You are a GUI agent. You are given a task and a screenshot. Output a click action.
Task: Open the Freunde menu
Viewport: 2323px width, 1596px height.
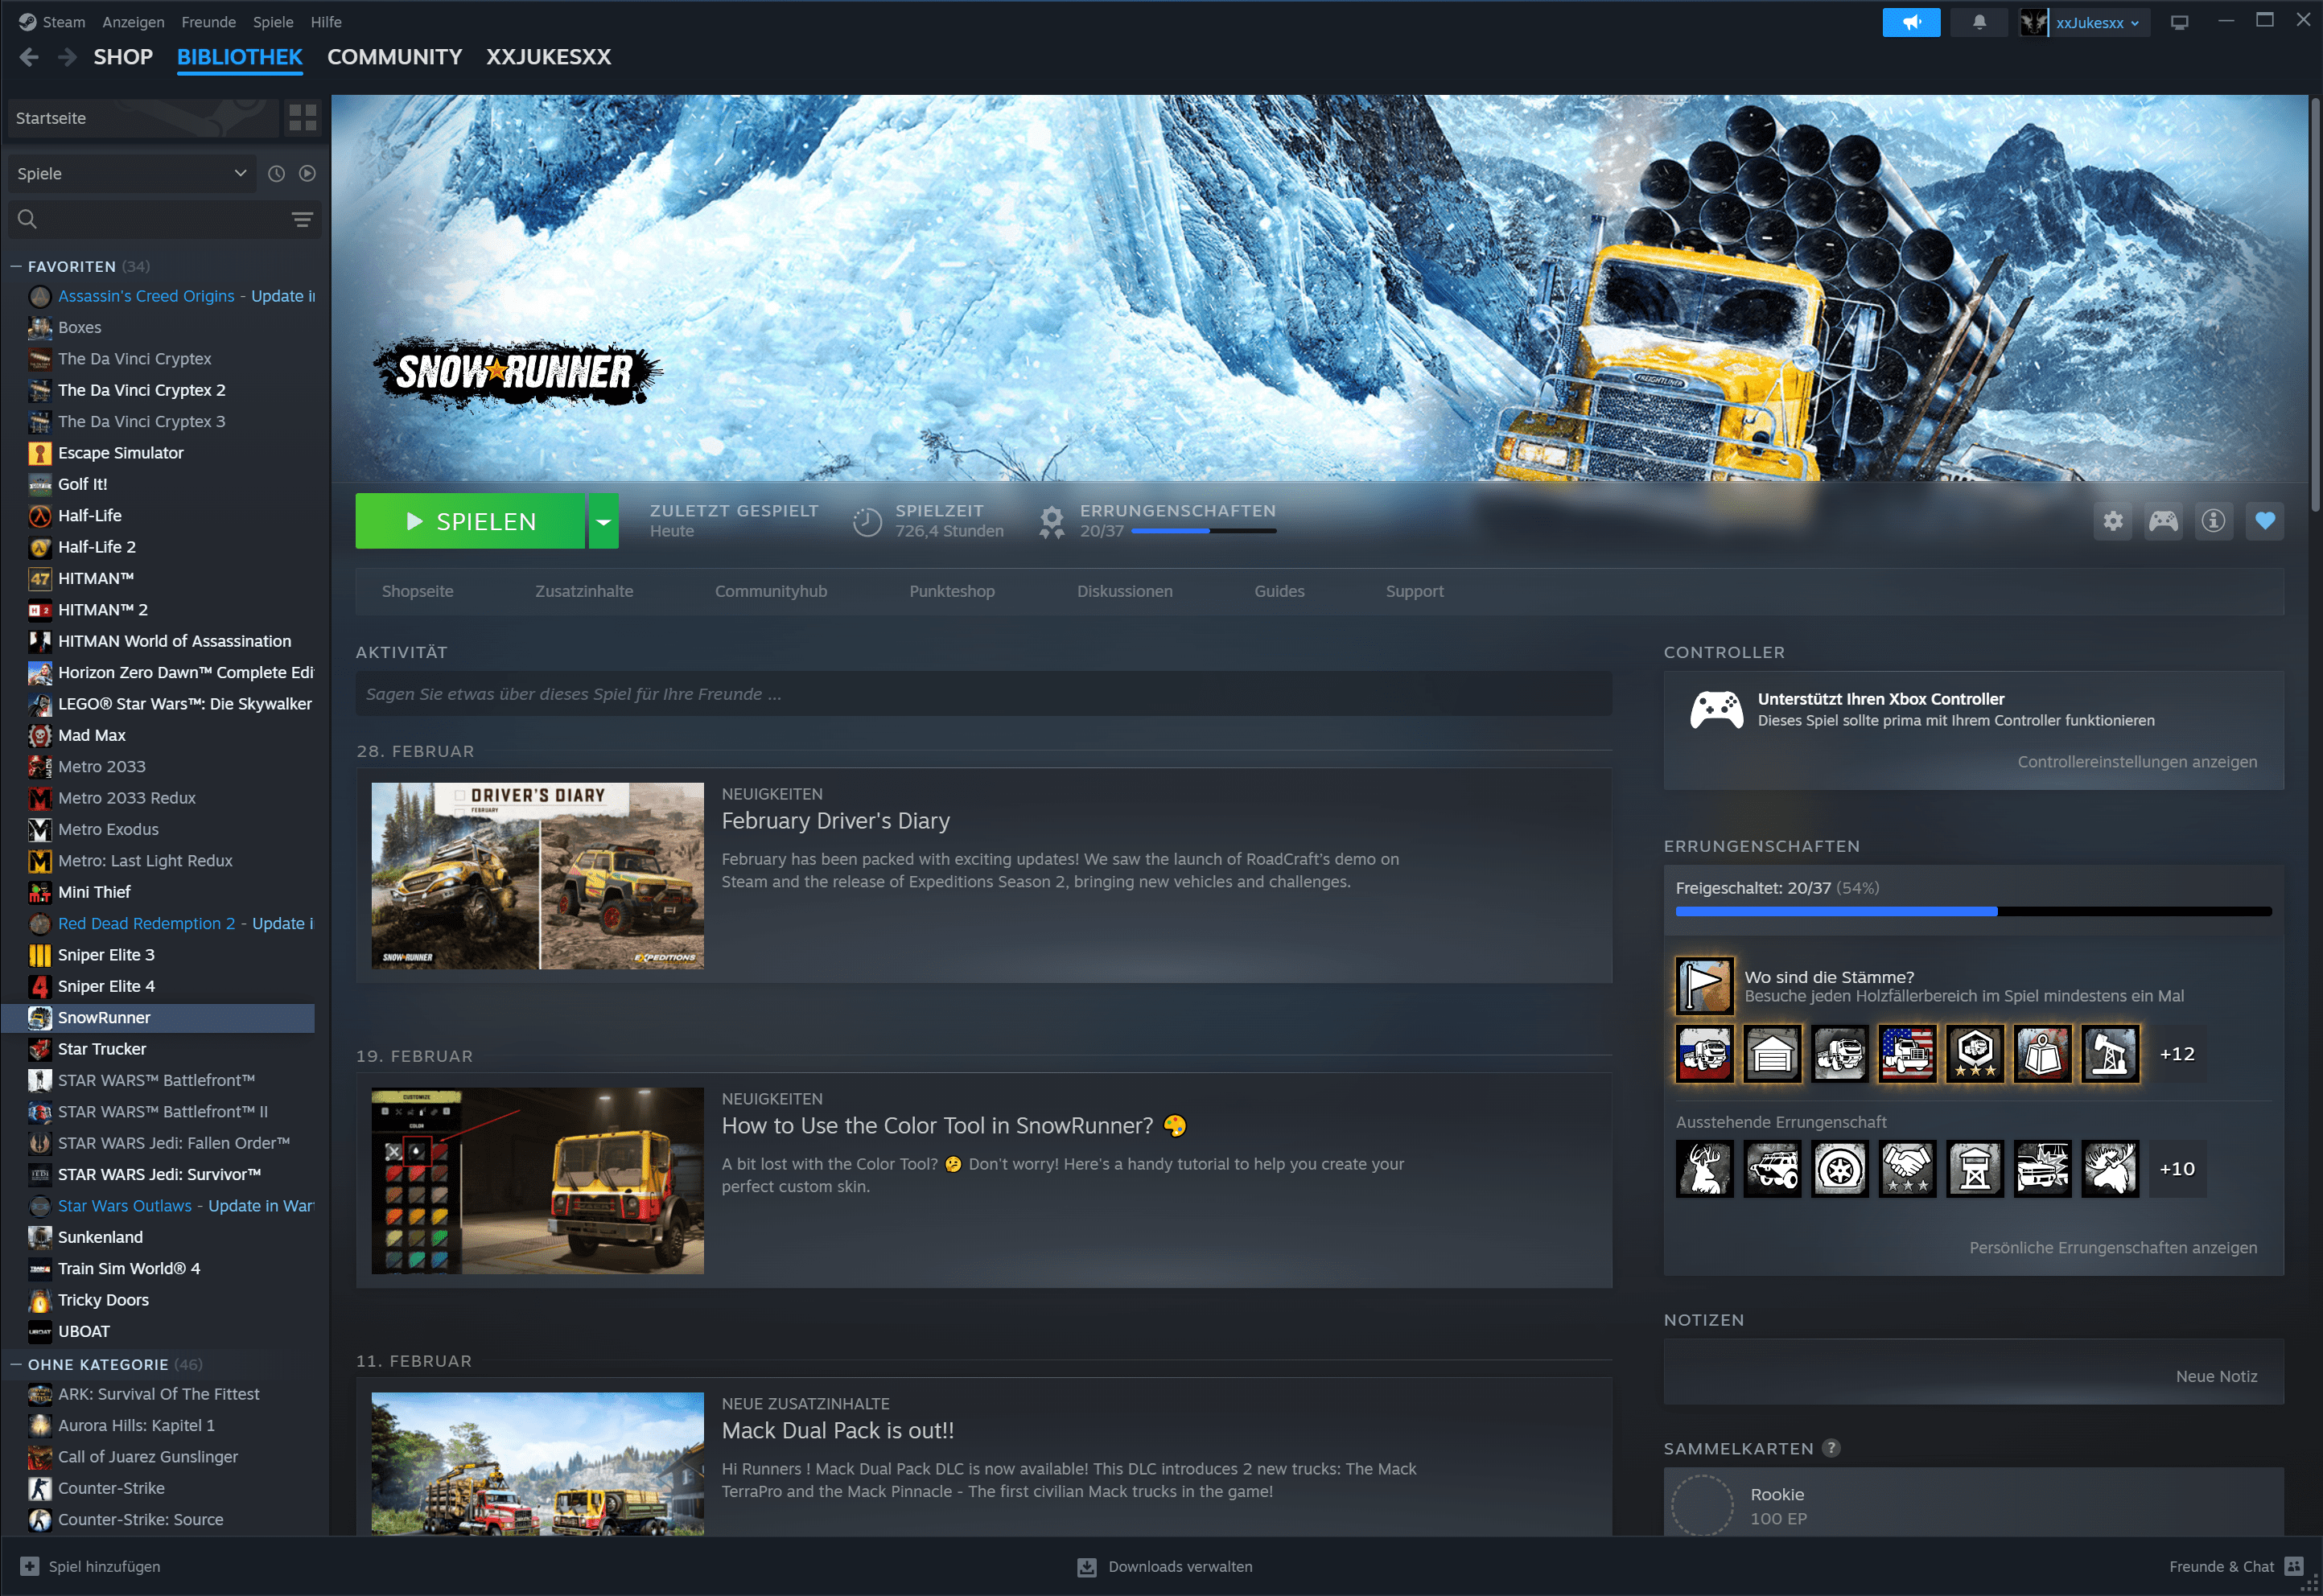[x=209, y=22]
